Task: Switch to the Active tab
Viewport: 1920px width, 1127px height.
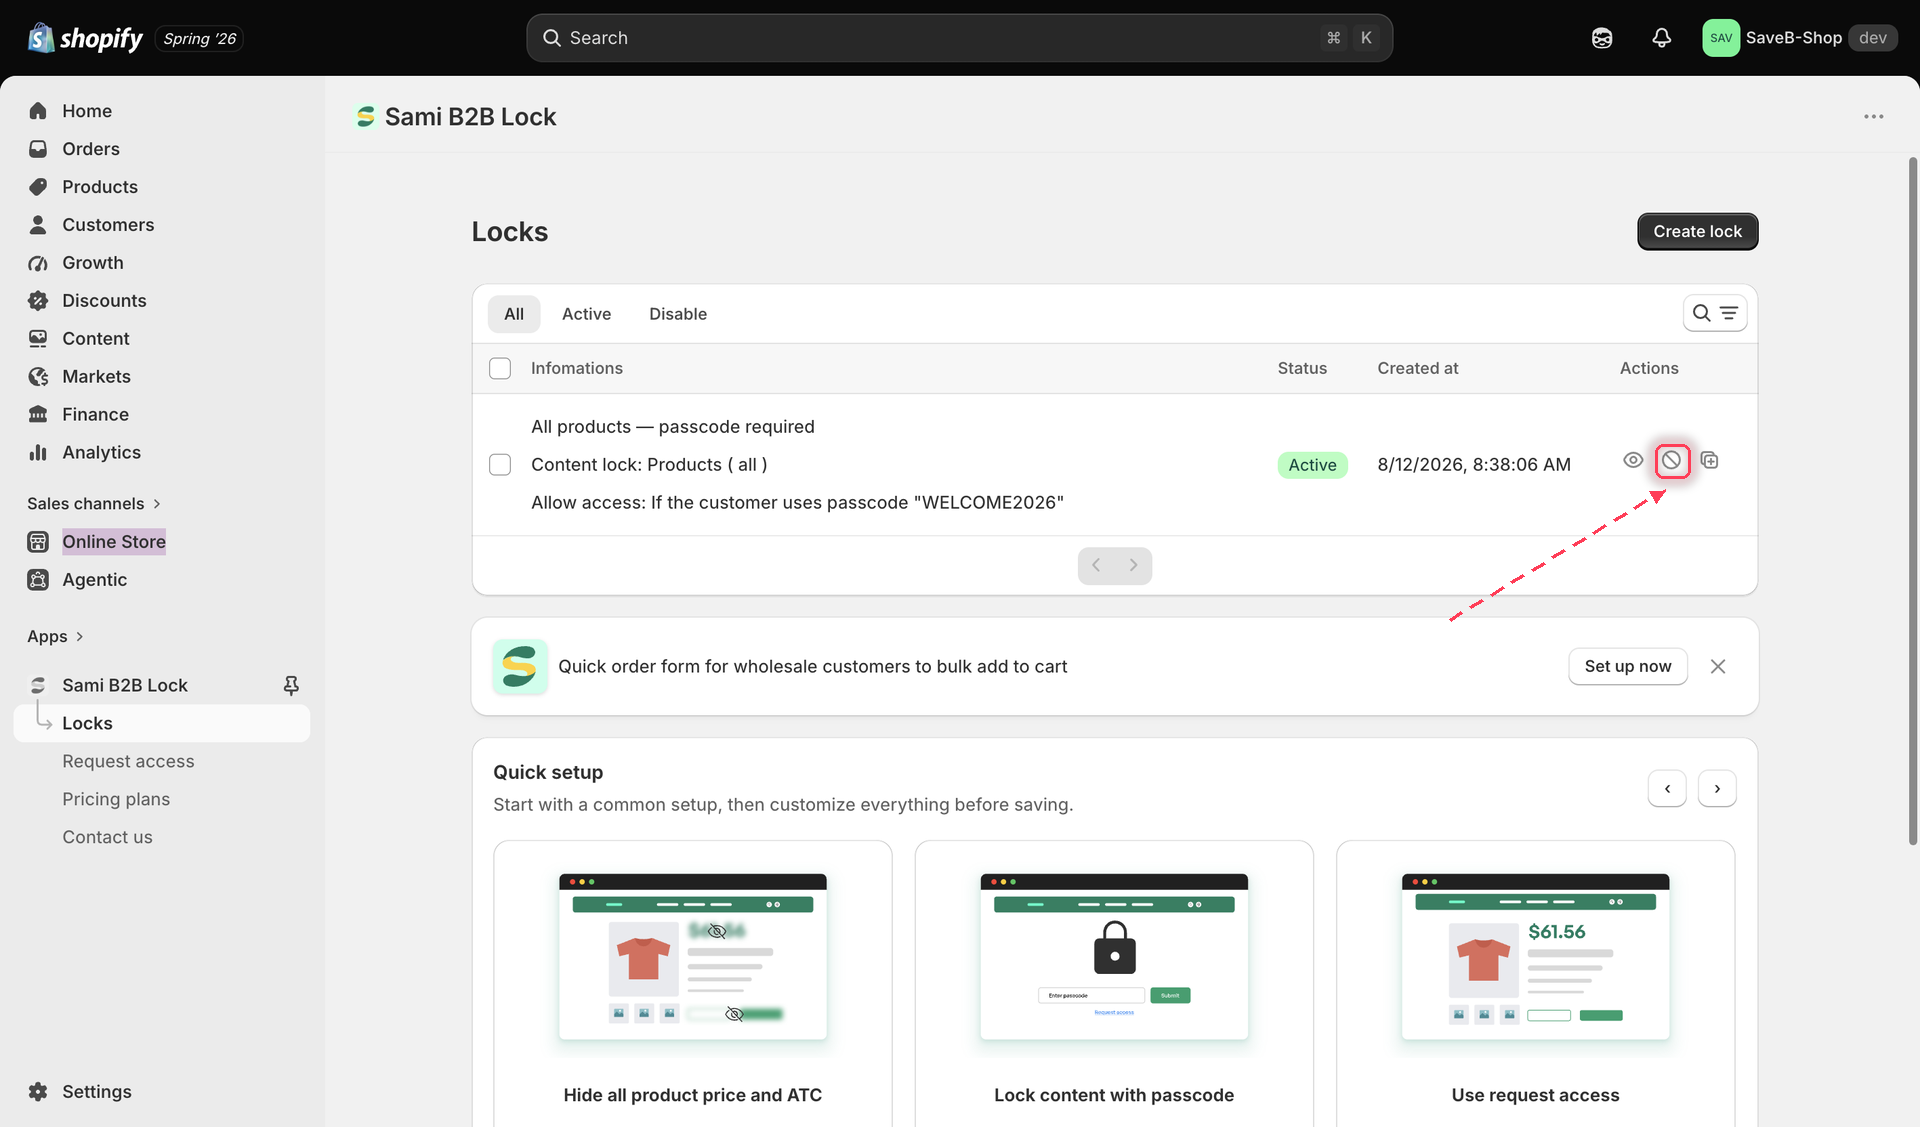Action: pos(586,314)
